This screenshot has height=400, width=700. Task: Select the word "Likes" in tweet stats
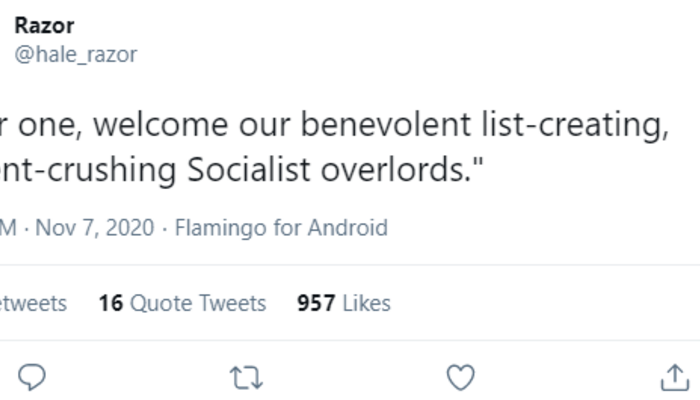(x=366, y=303)
